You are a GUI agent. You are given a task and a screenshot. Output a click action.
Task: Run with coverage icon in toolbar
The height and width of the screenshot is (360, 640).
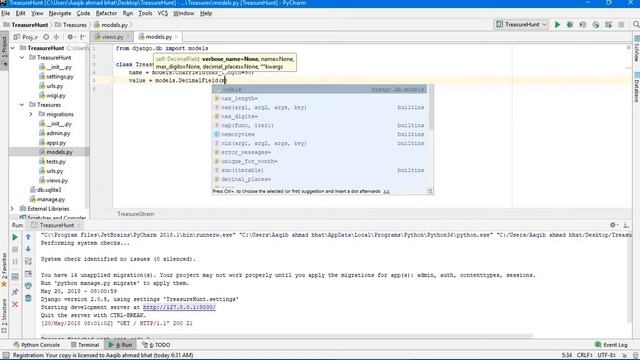(x=583, y=24)
